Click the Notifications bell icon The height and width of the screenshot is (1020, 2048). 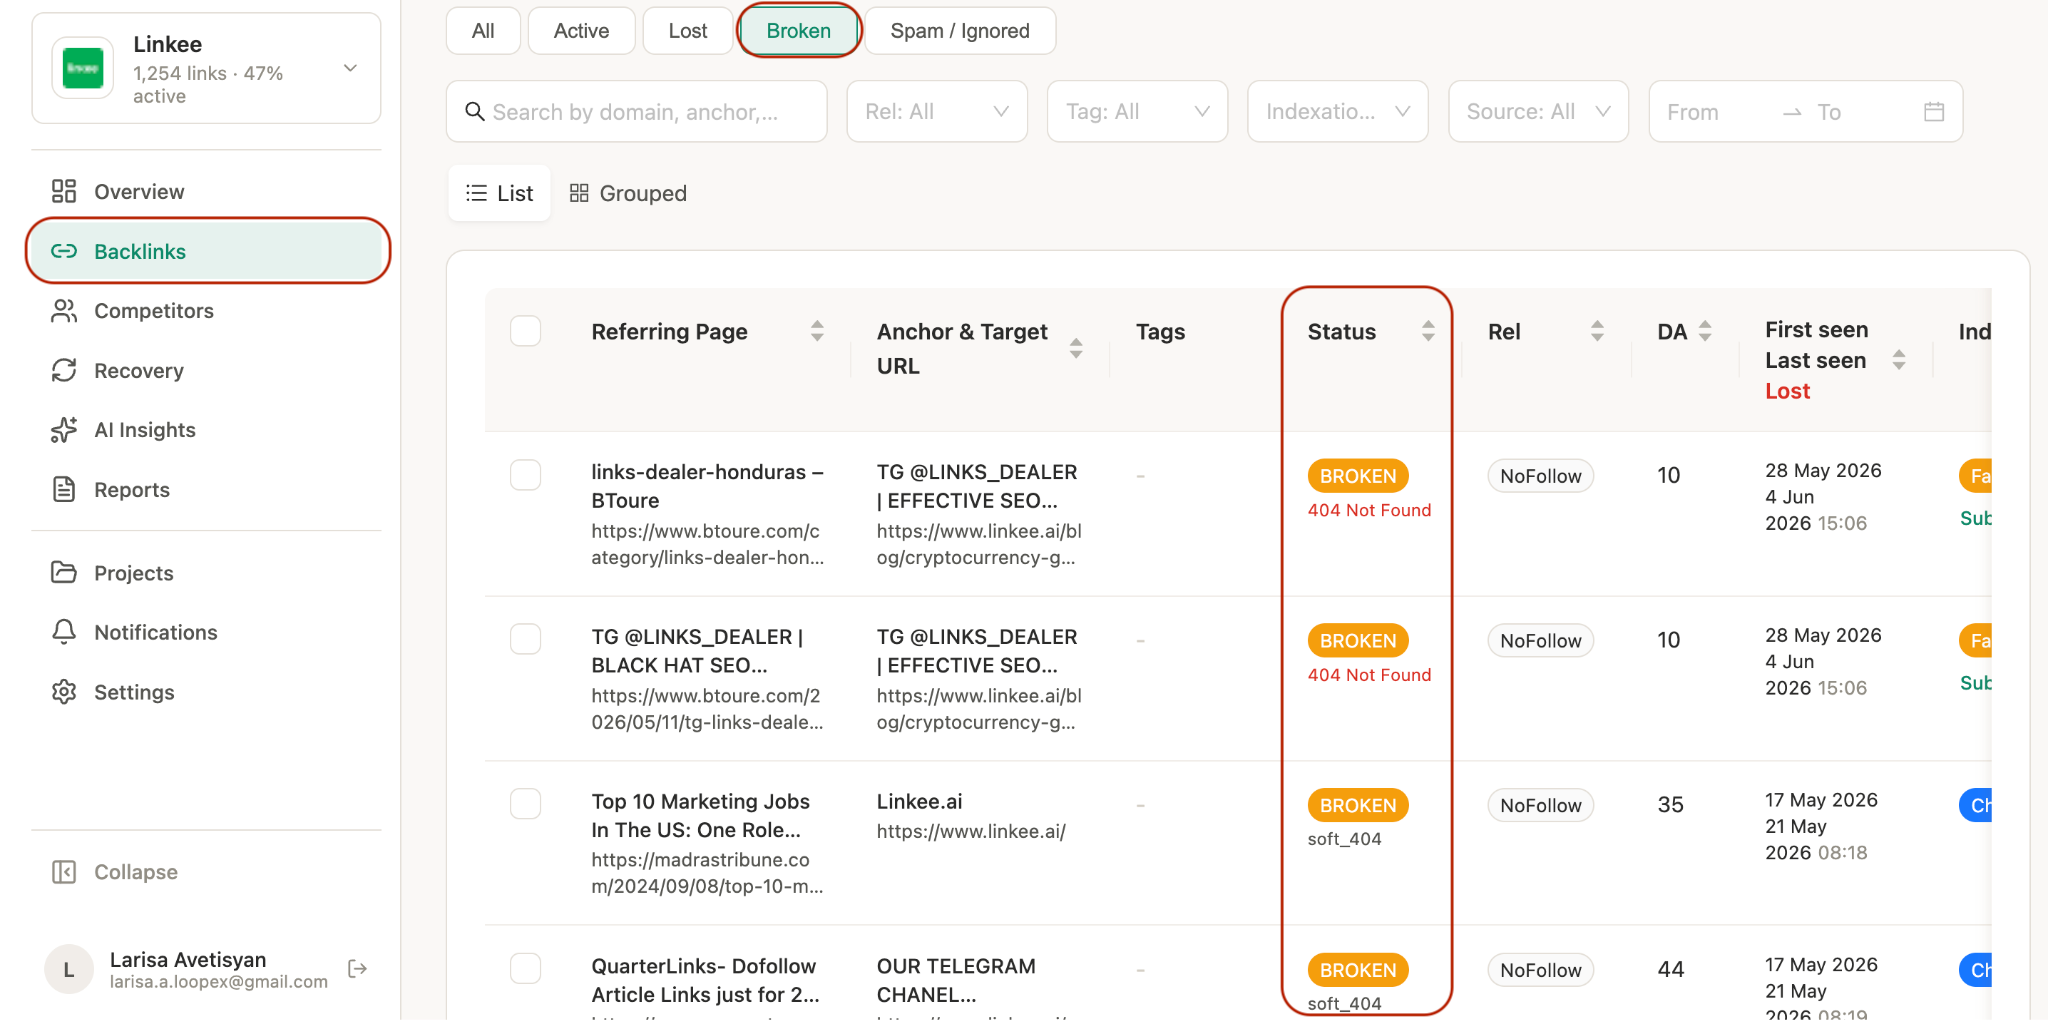(x=64, y=632)
